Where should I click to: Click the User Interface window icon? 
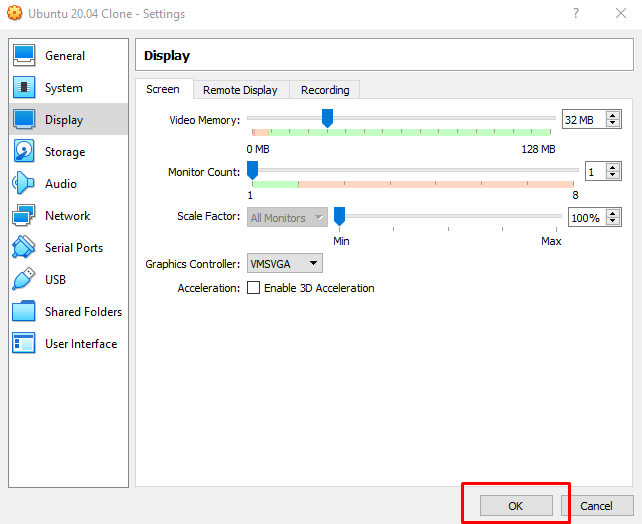click(24, 343)
